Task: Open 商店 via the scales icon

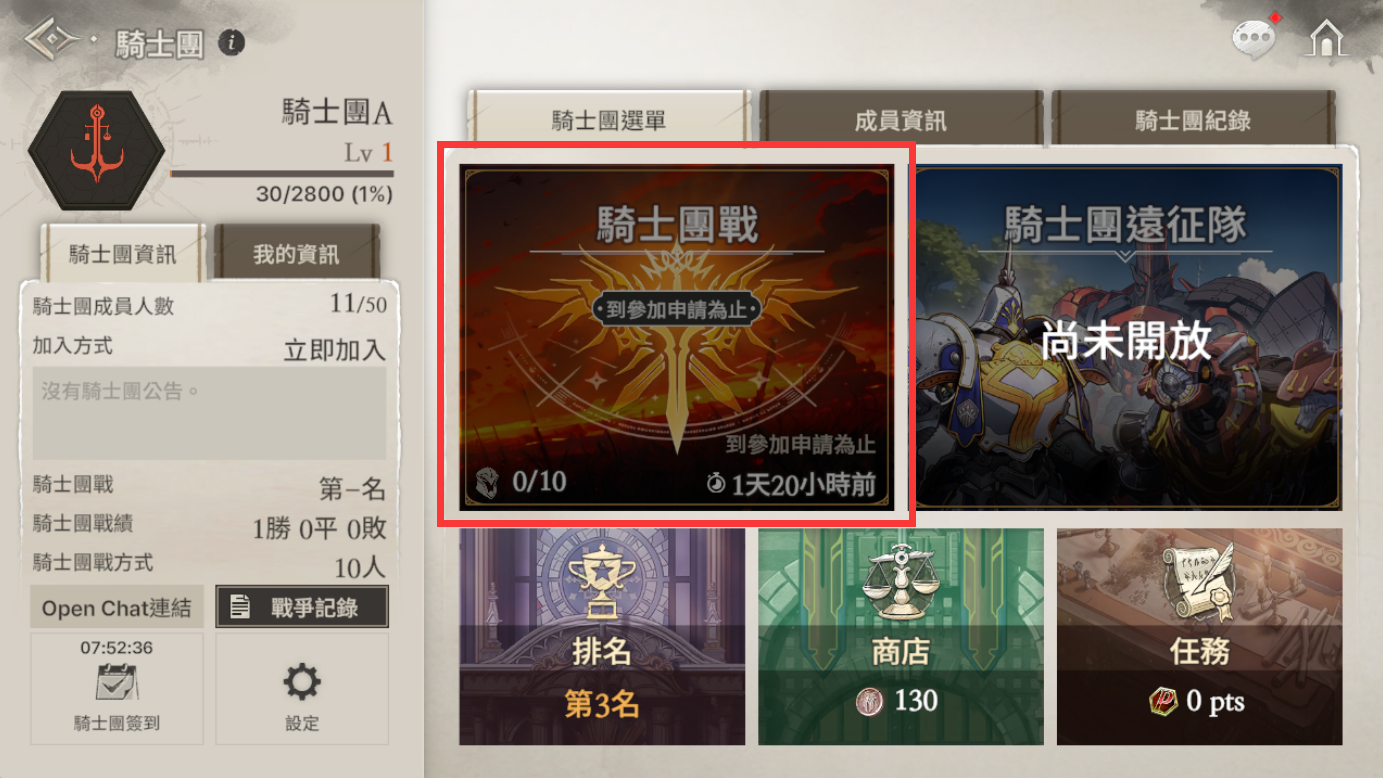Action: (901, 582)
